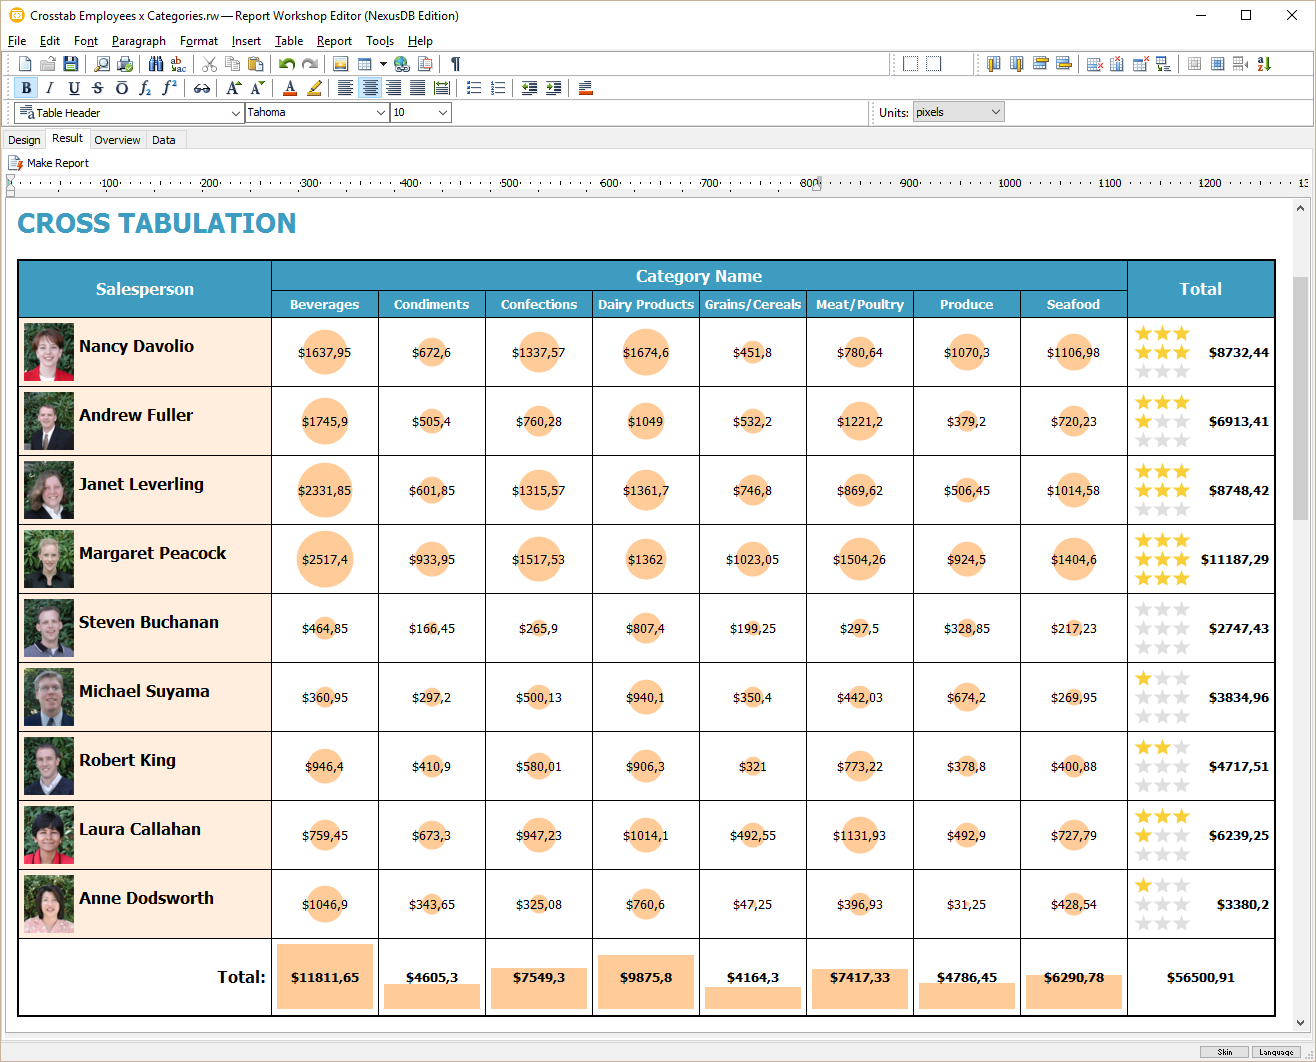Image resolution: width=1316 pixels, height=1062 pixels.
Task: Click Nancy Davolio's photo thumbnail
Action: pos(49,352)
